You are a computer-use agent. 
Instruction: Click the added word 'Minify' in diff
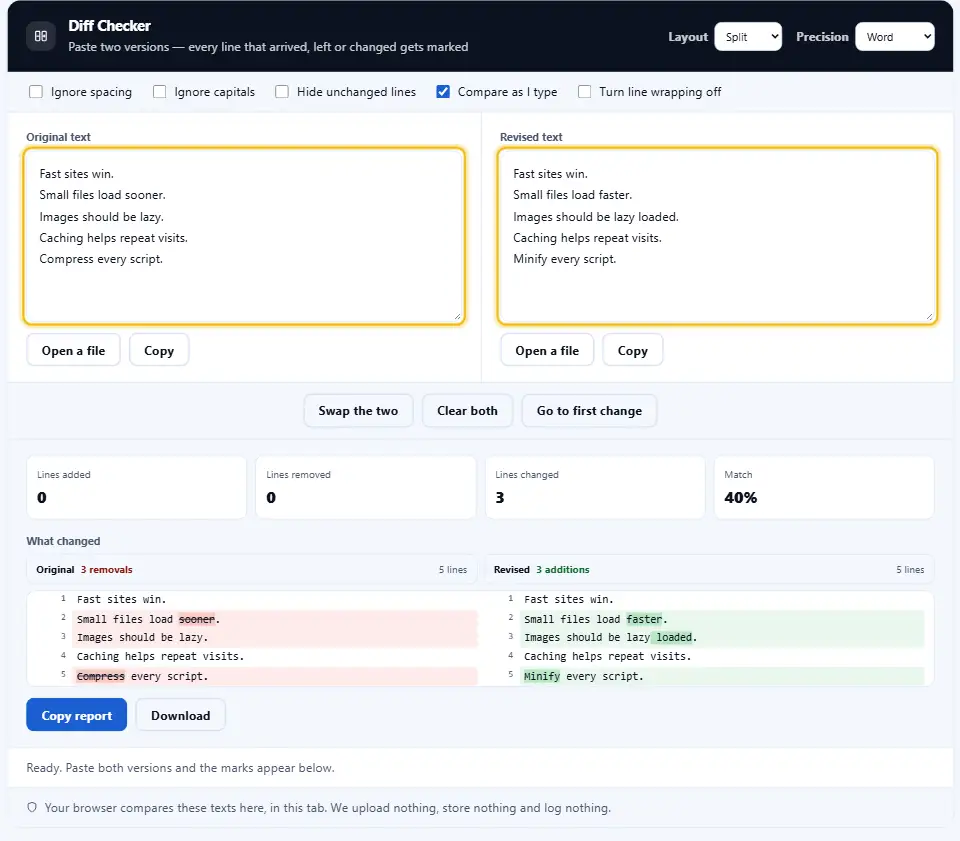pos(542,676)
